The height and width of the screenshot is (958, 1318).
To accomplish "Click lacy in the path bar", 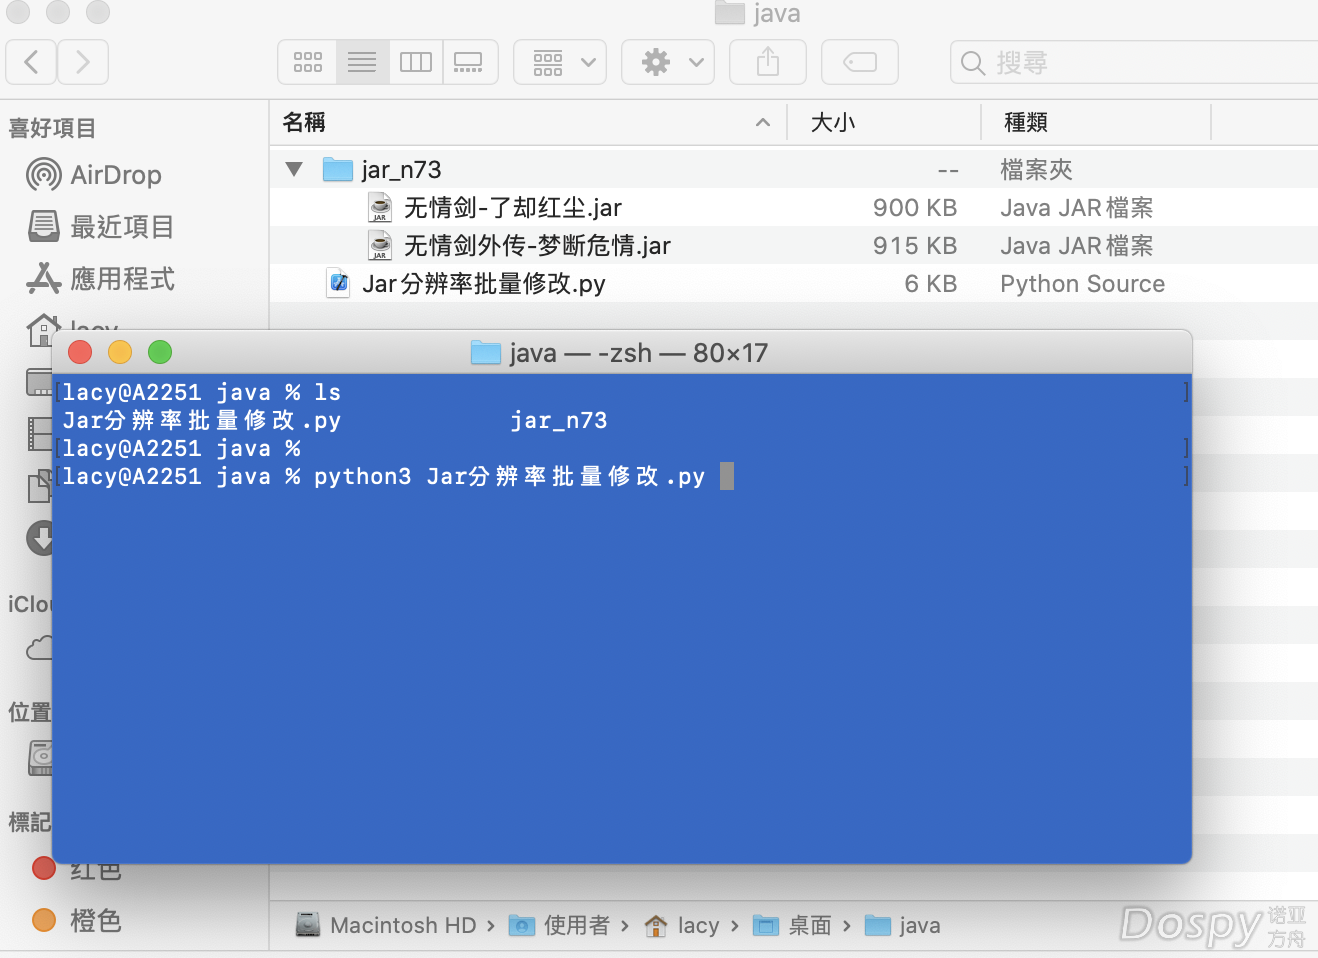I will tap(682, 925).
